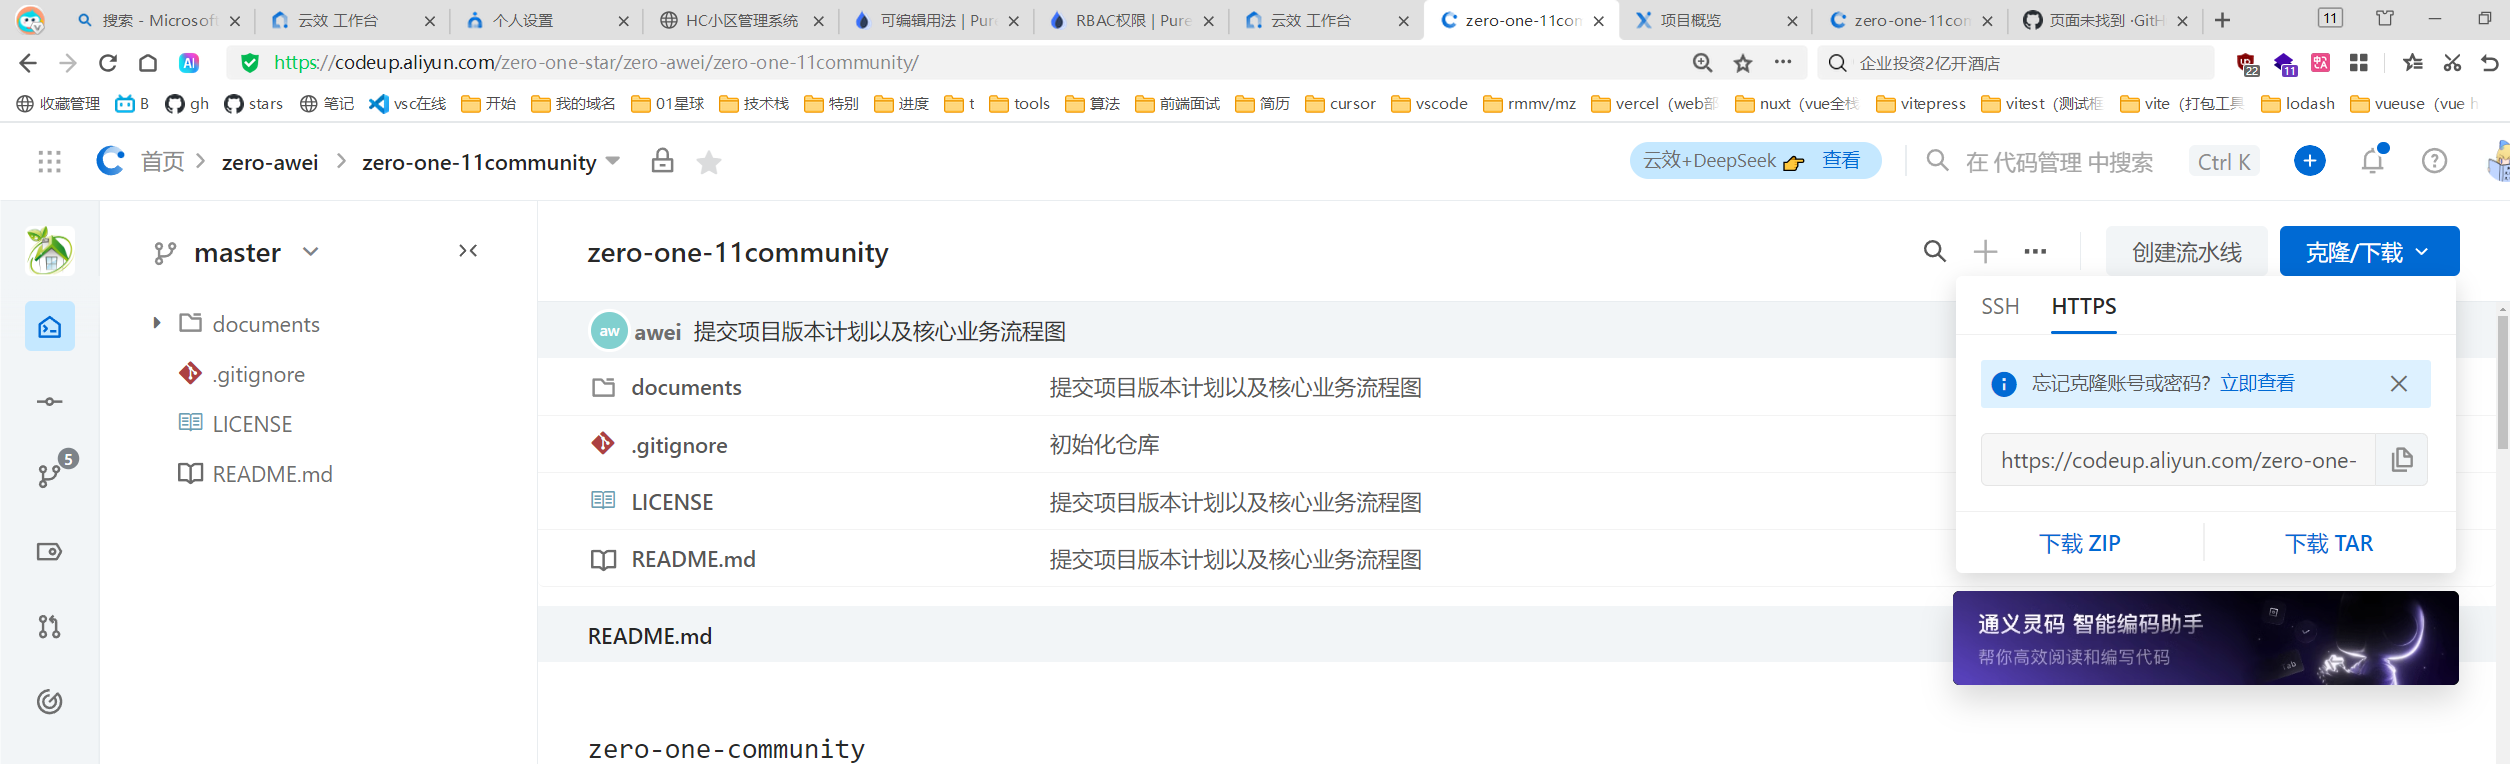Click the browser home icon
The image size is (2510, 764).
tap(148, 63)
